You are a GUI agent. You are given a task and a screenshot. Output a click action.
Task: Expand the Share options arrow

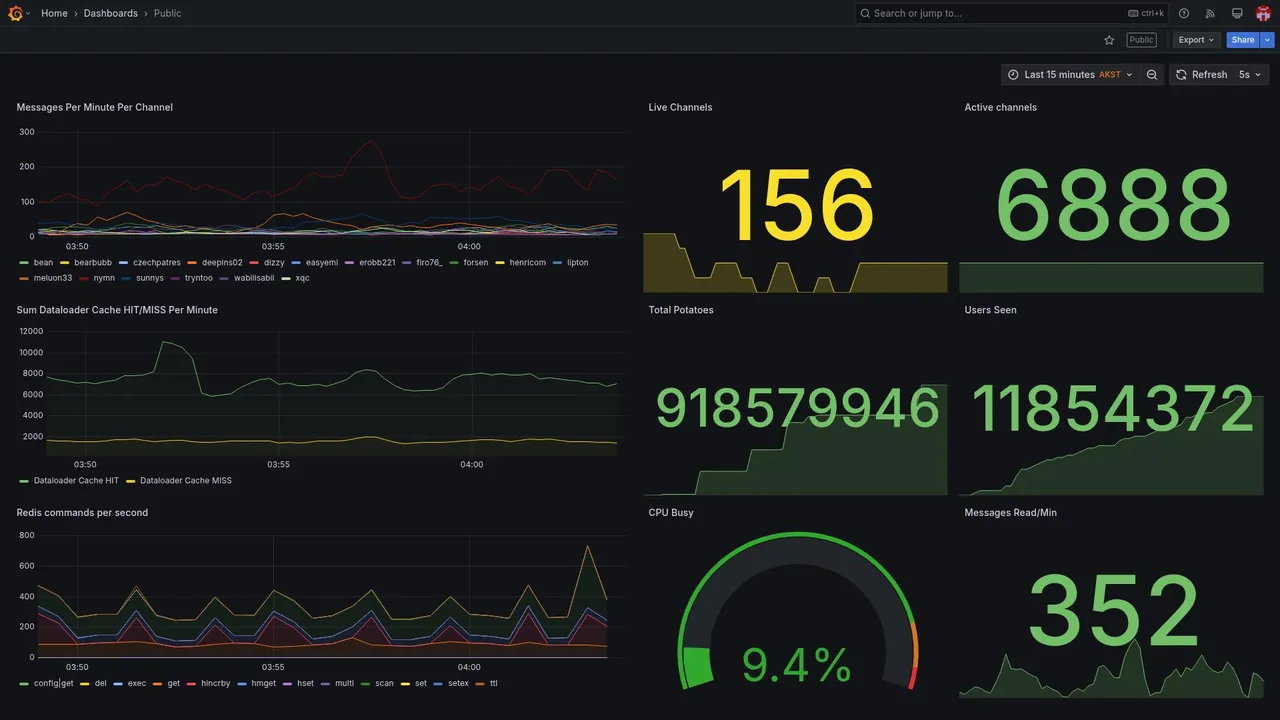pos(1268,40)
